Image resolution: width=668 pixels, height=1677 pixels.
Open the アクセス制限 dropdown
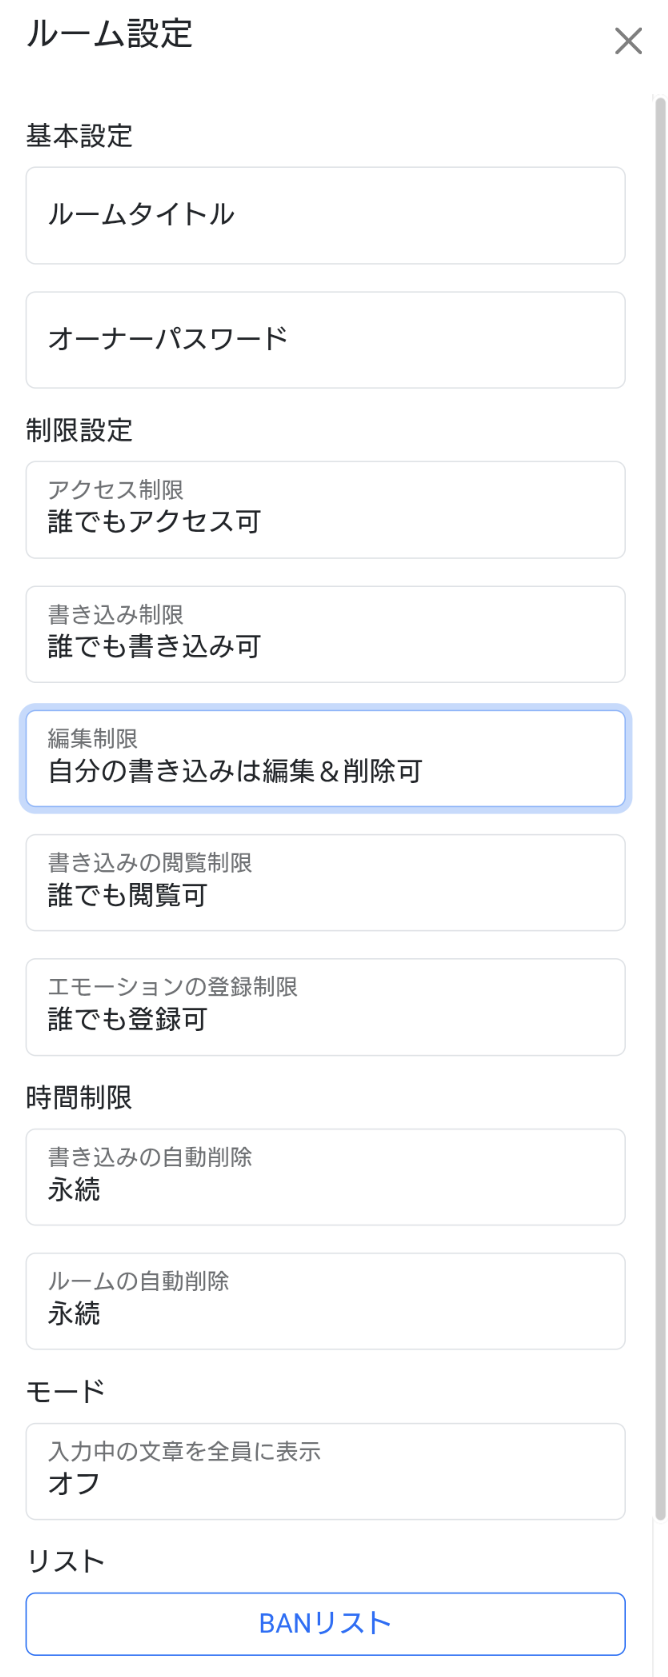pos(325,510)
